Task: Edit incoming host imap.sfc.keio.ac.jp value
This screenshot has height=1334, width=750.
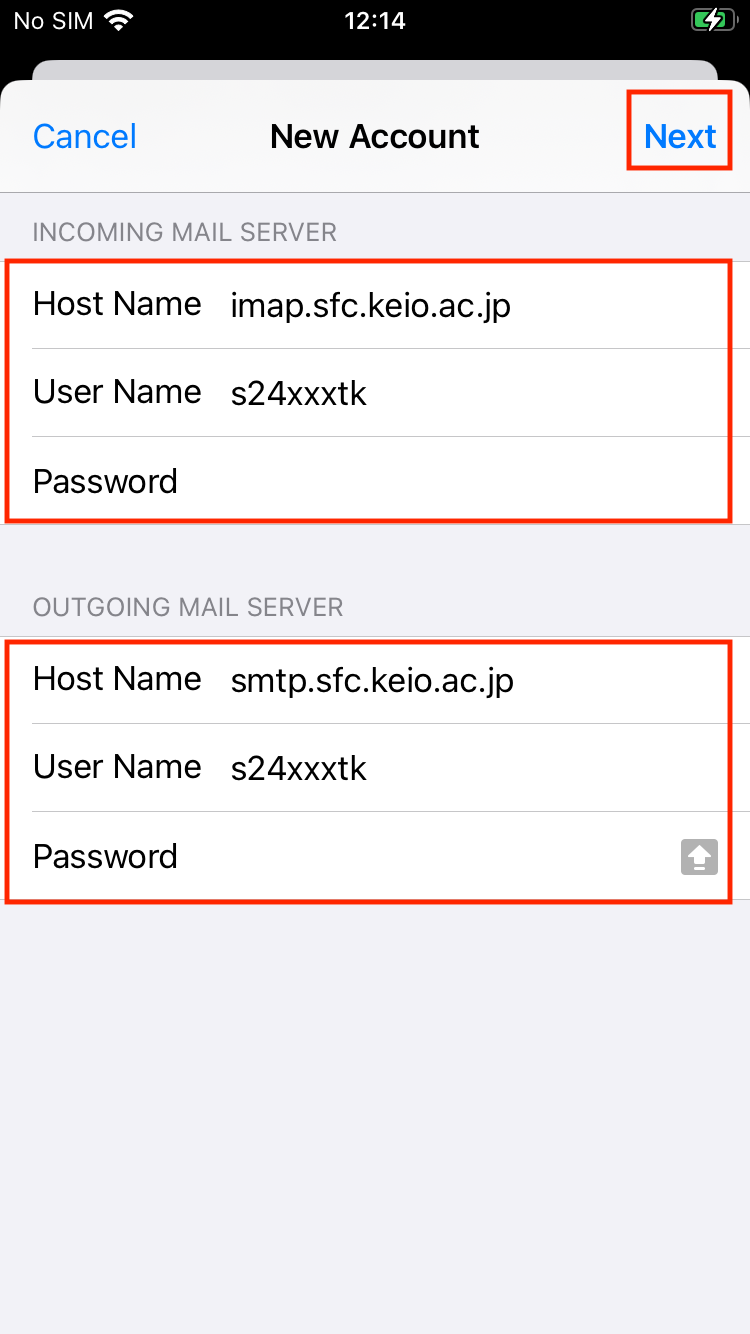Action: (x=371, y=305)
